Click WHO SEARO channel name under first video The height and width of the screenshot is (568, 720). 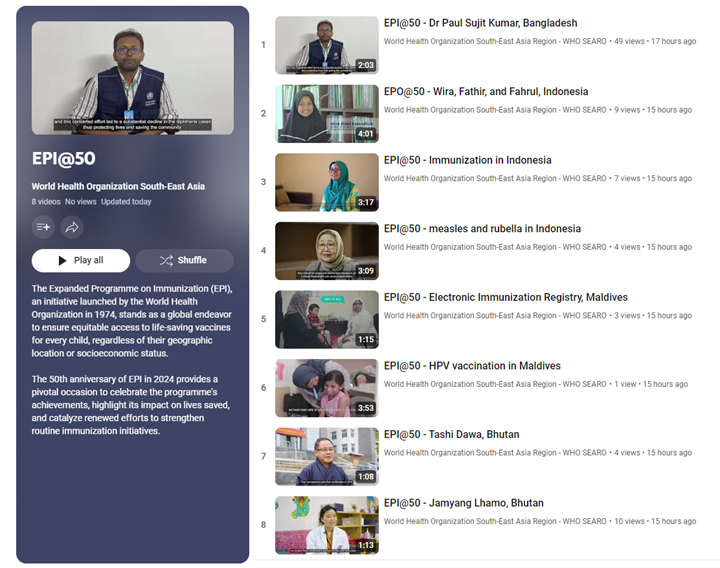[x=495, y=41]
